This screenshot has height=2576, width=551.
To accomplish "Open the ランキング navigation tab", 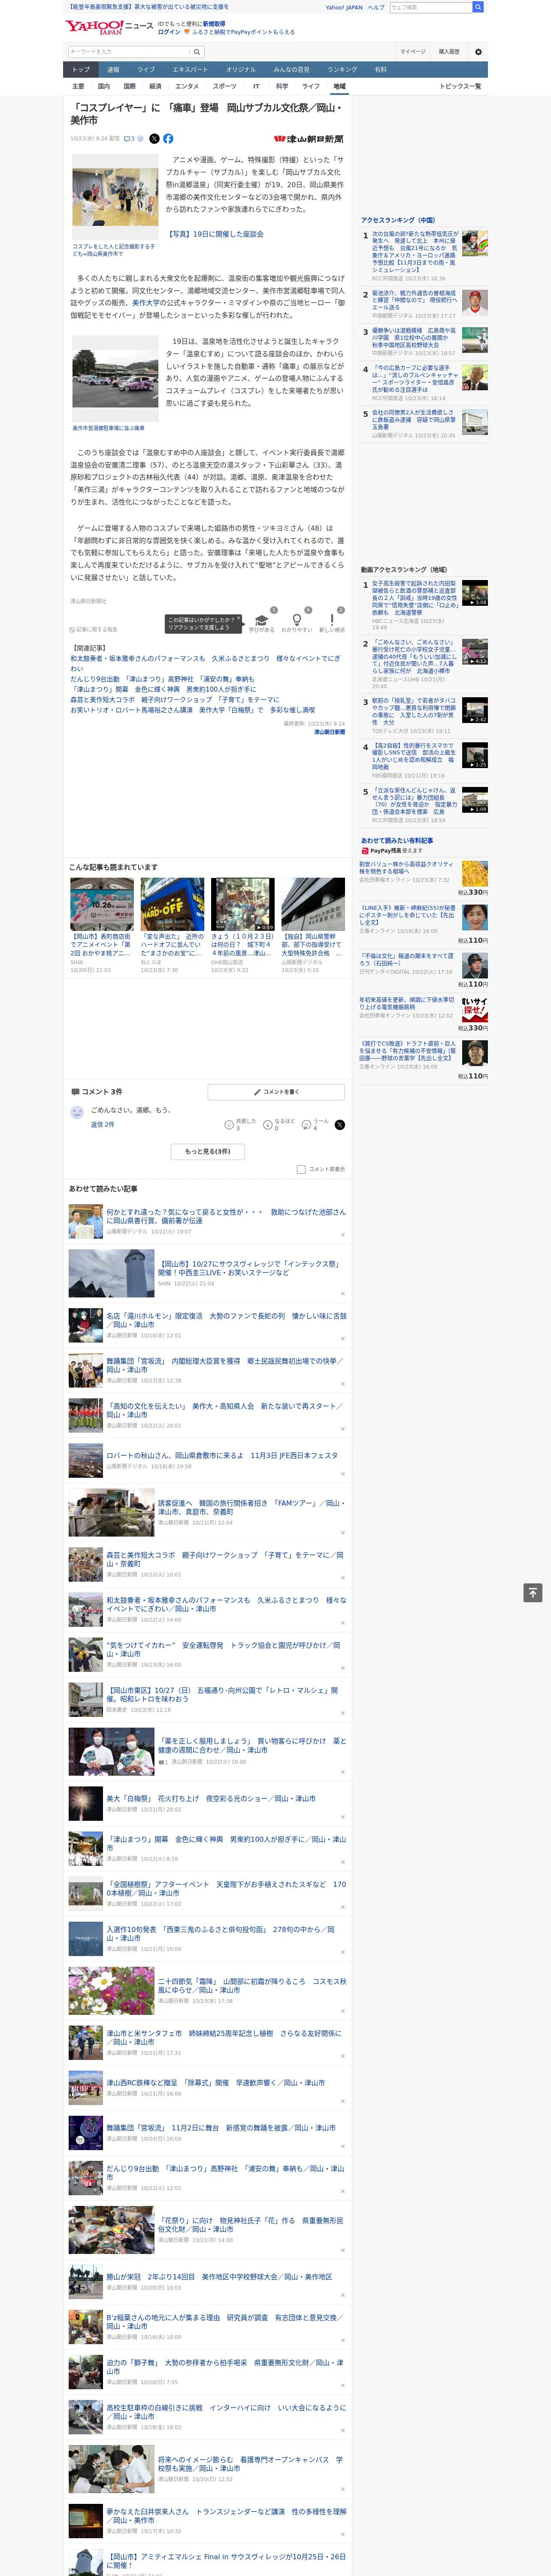I will point(342,70).
